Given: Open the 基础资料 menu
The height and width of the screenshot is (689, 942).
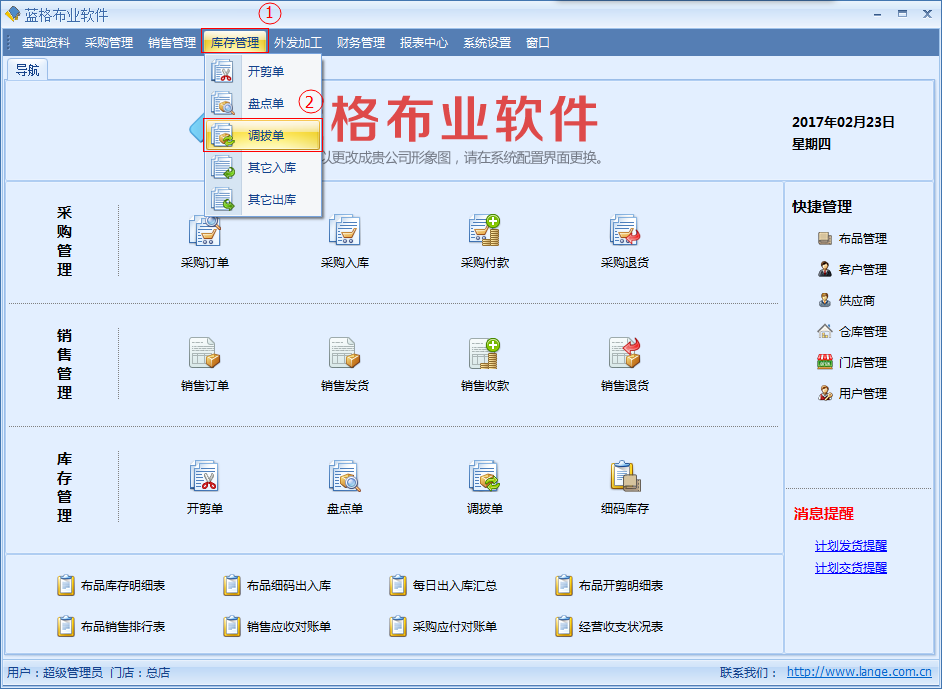Looking at the screenshot, I should [46, 43].
